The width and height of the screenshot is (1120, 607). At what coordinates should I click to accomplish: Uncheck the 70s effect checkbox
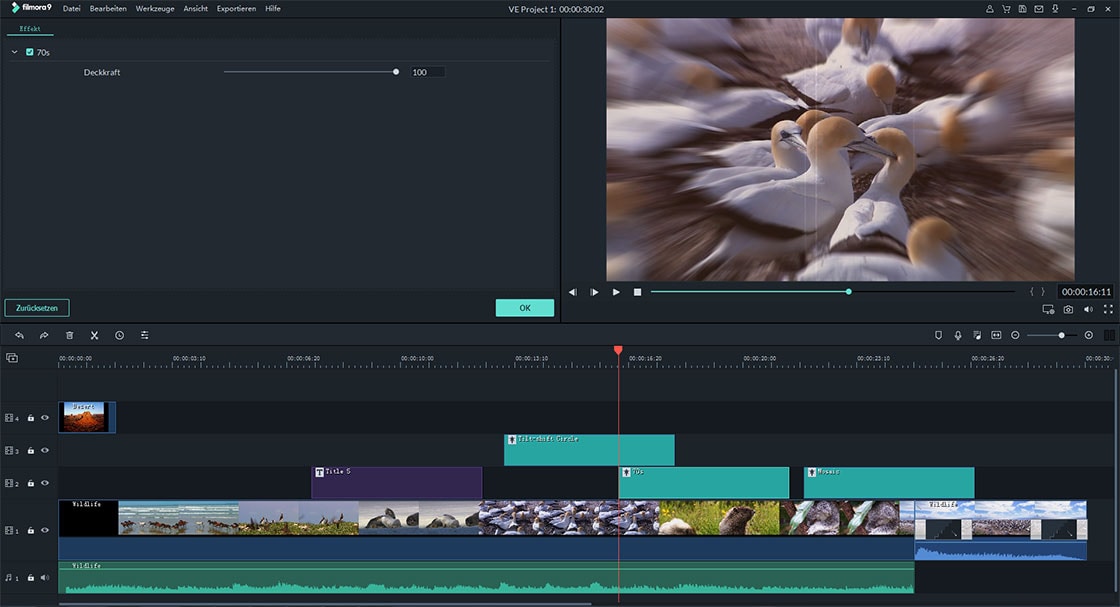point(29,52)
